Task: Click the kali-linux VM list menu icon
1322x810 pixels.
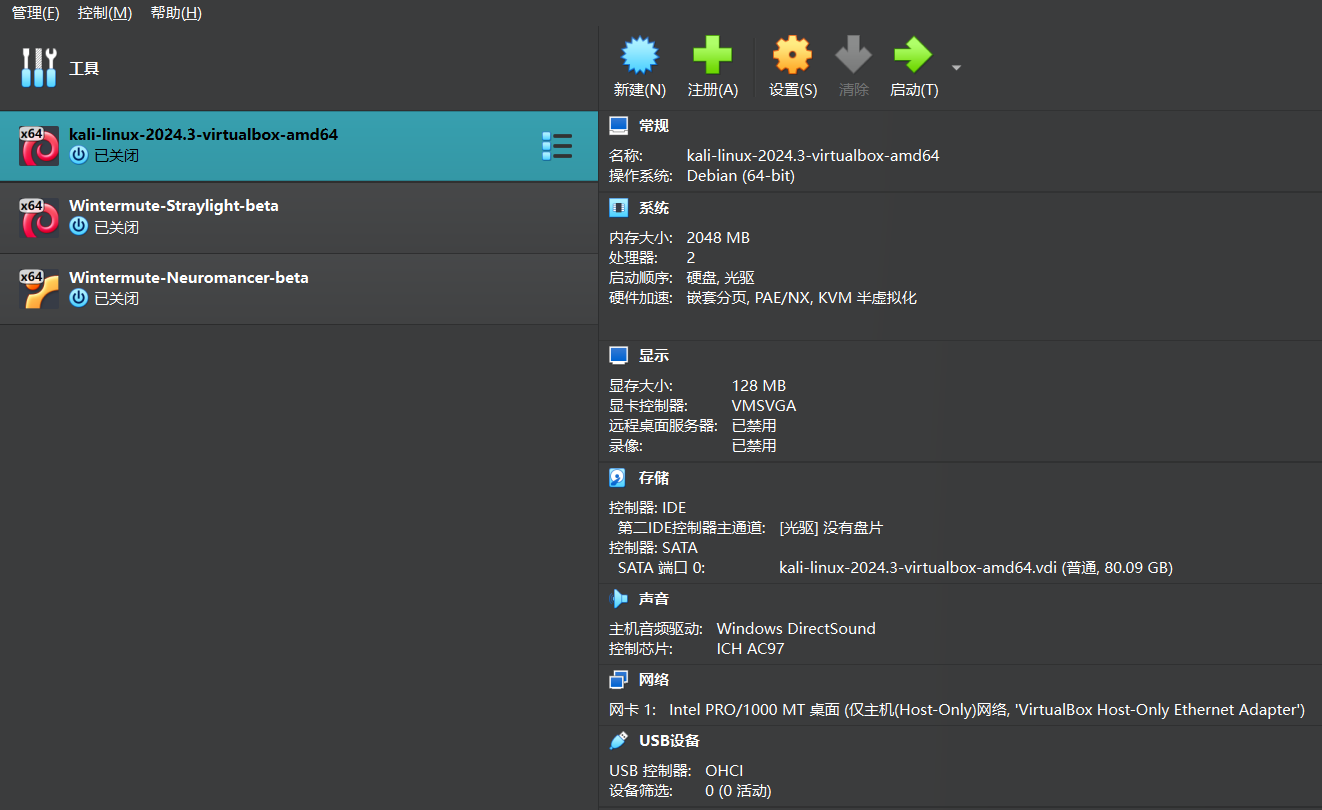Action: 556,146
